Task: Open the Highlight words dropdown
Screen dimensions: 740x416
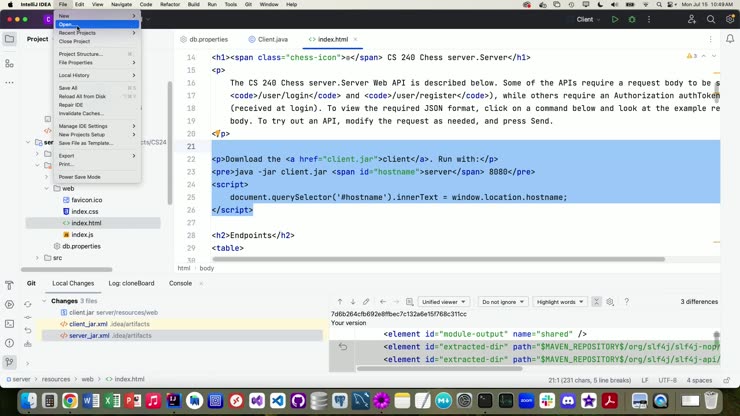Action: (560, 302)
